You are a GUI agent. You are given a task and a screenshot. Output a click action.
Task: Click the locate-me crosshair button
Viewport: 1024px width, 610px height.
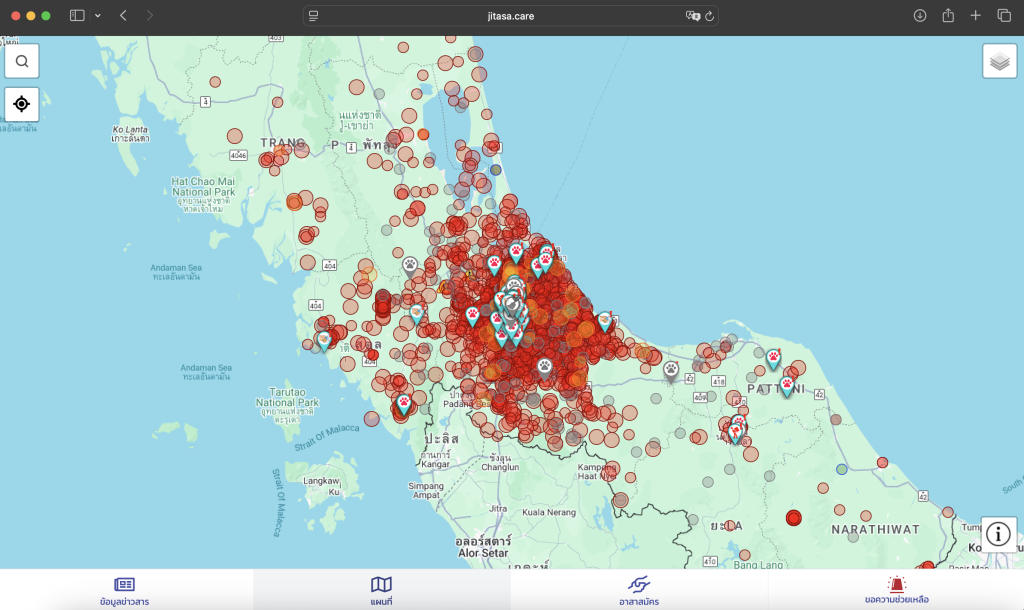[22, 103]
